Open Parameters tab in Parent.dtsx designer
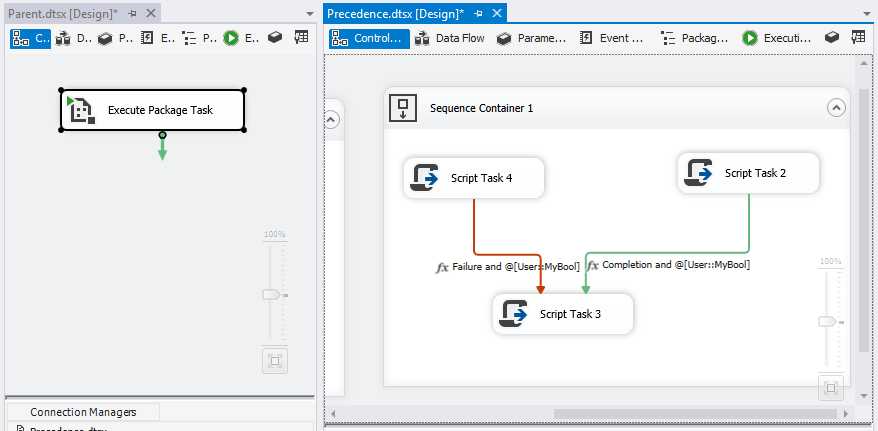The width and height of the screenshot is (878, 431). tap(115, 38)
